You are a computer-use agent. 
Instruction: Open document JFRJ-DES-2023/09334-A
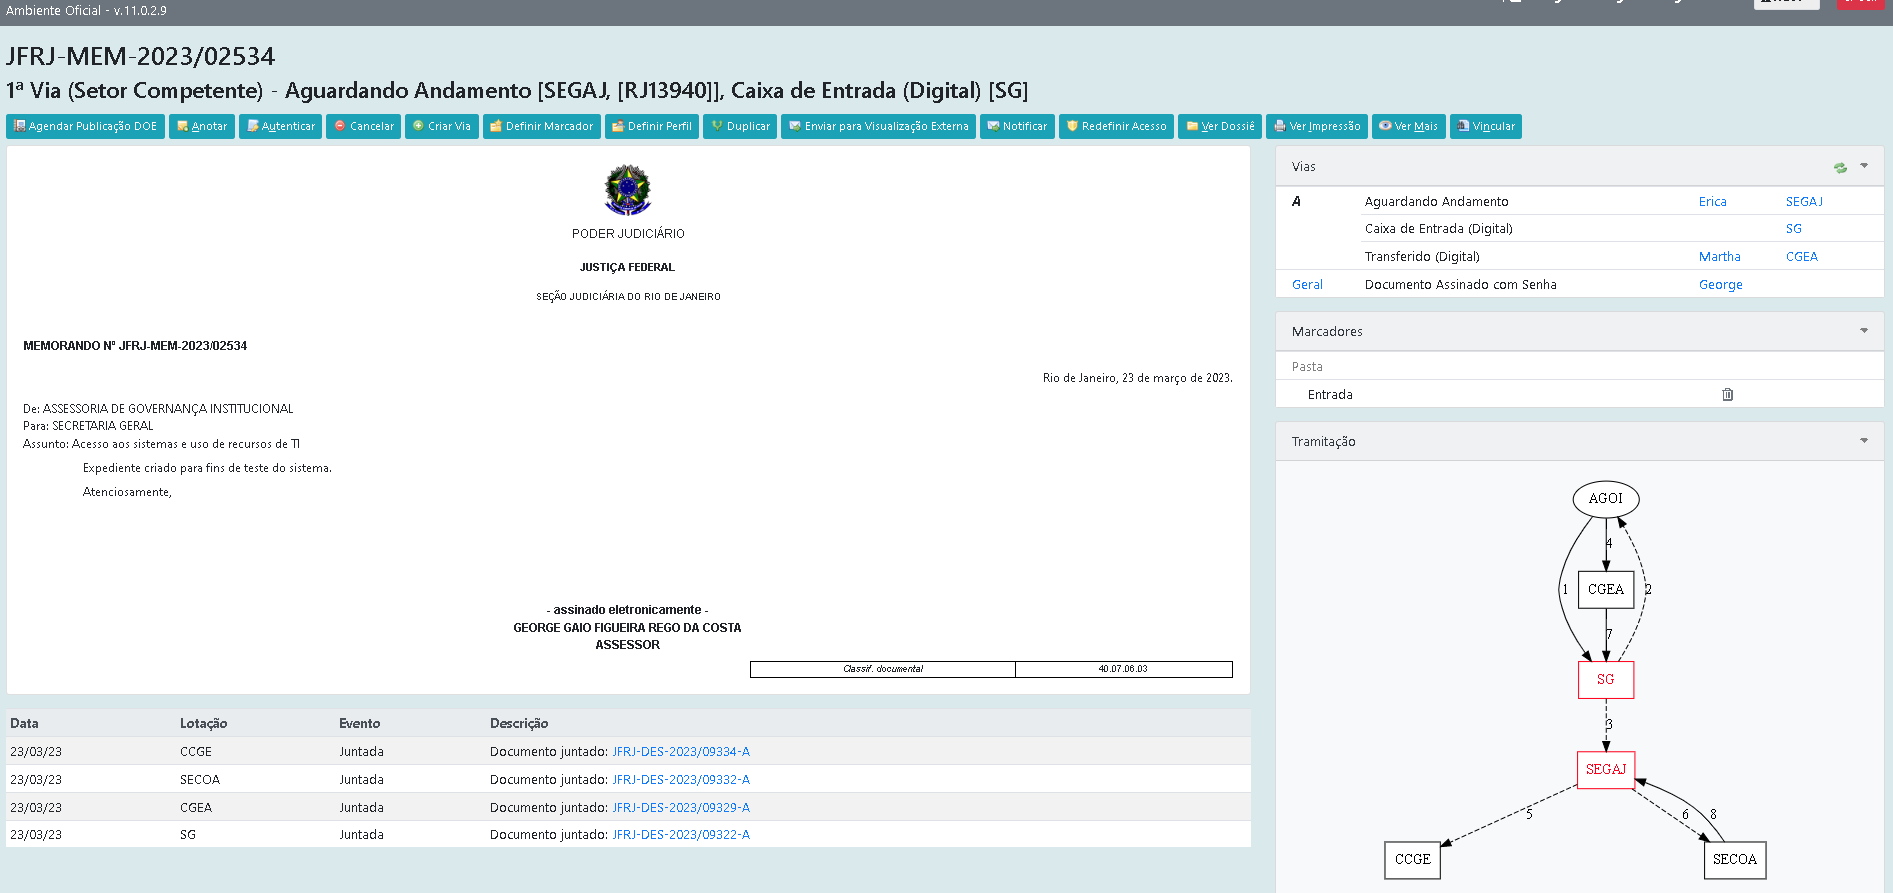pos(681,752)
